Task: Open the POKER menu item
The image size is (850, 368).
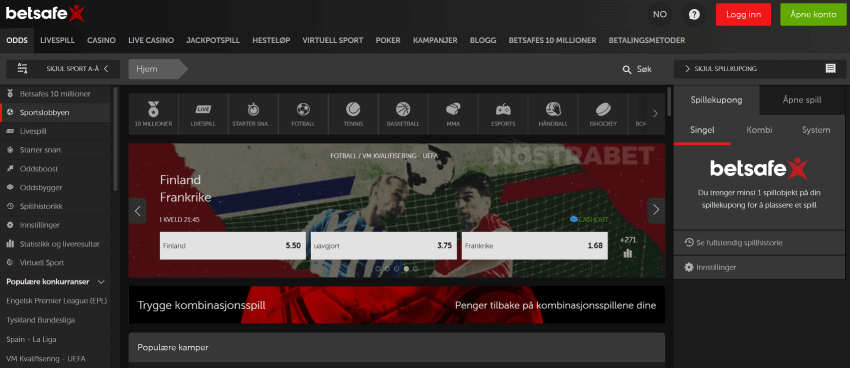Action: click(388, 40)
